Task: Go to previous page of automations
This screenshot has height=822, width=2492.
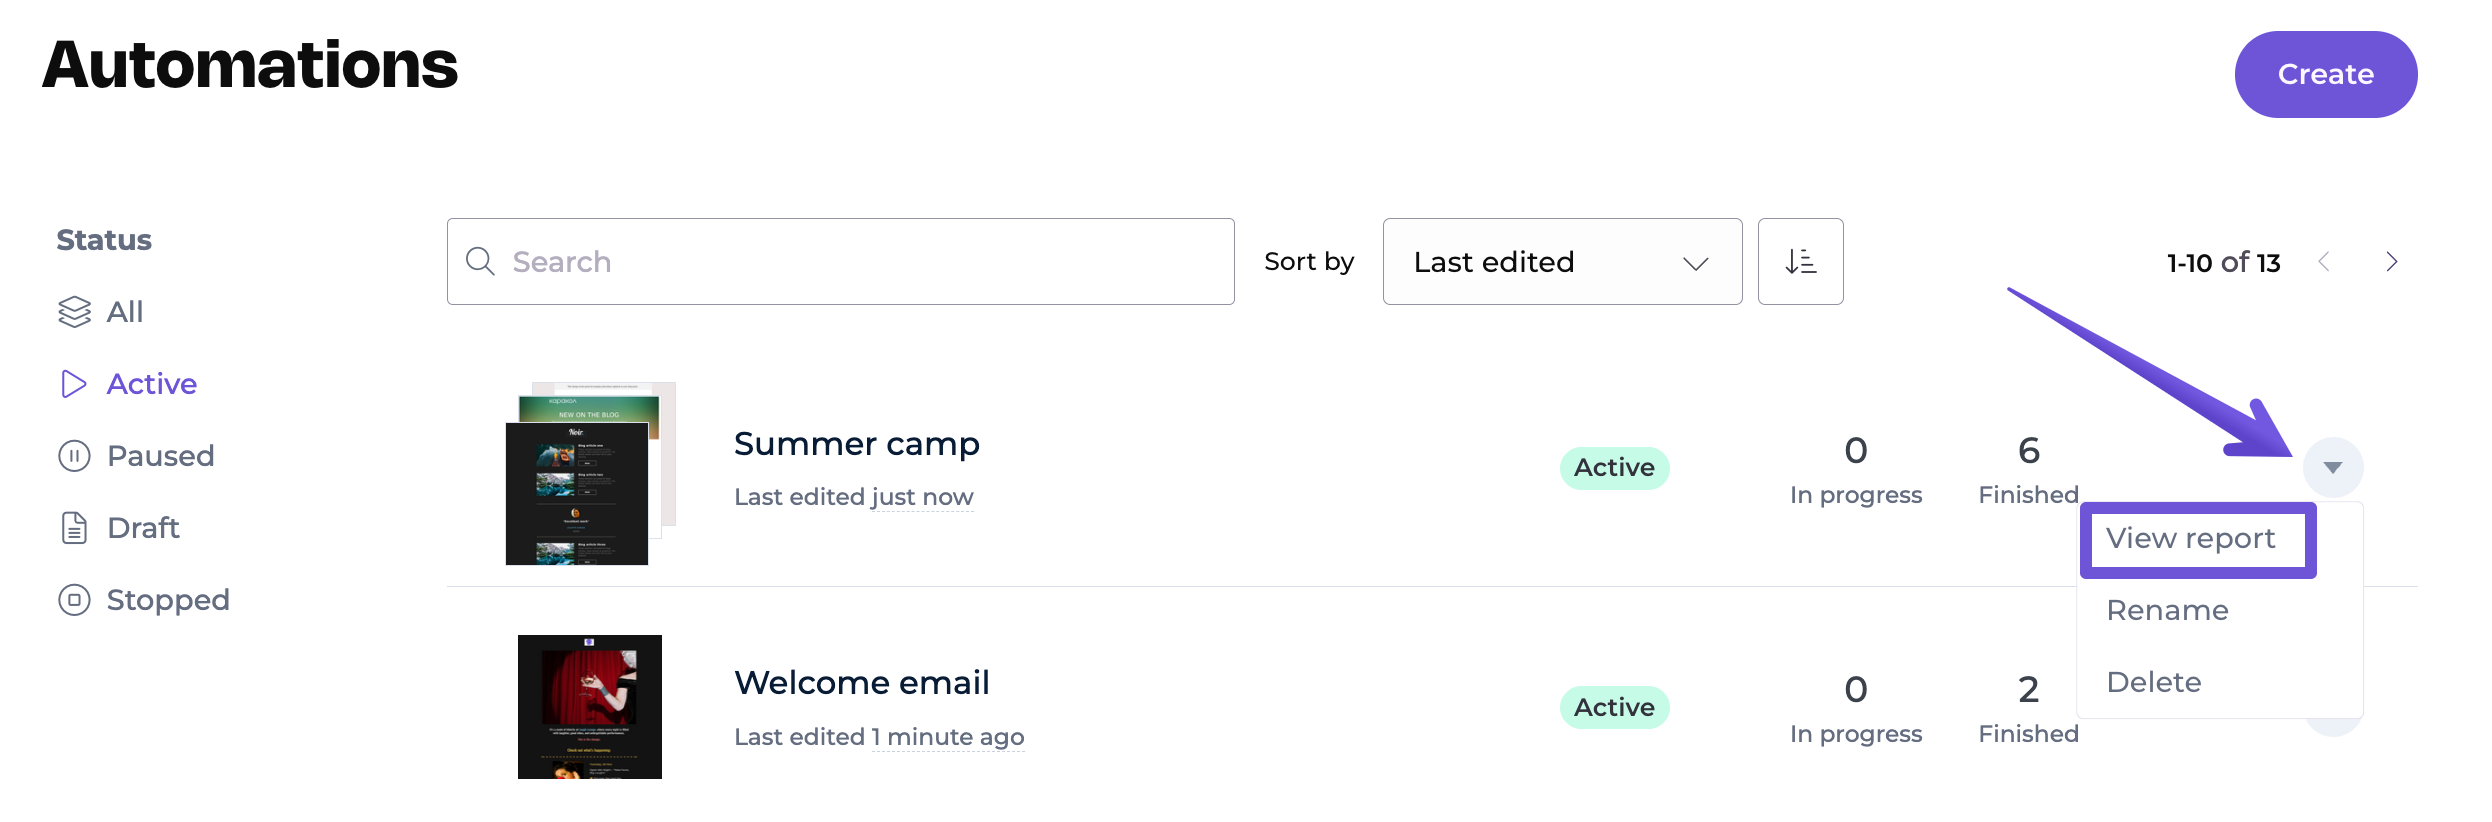Action: [x=2324, y=262]
